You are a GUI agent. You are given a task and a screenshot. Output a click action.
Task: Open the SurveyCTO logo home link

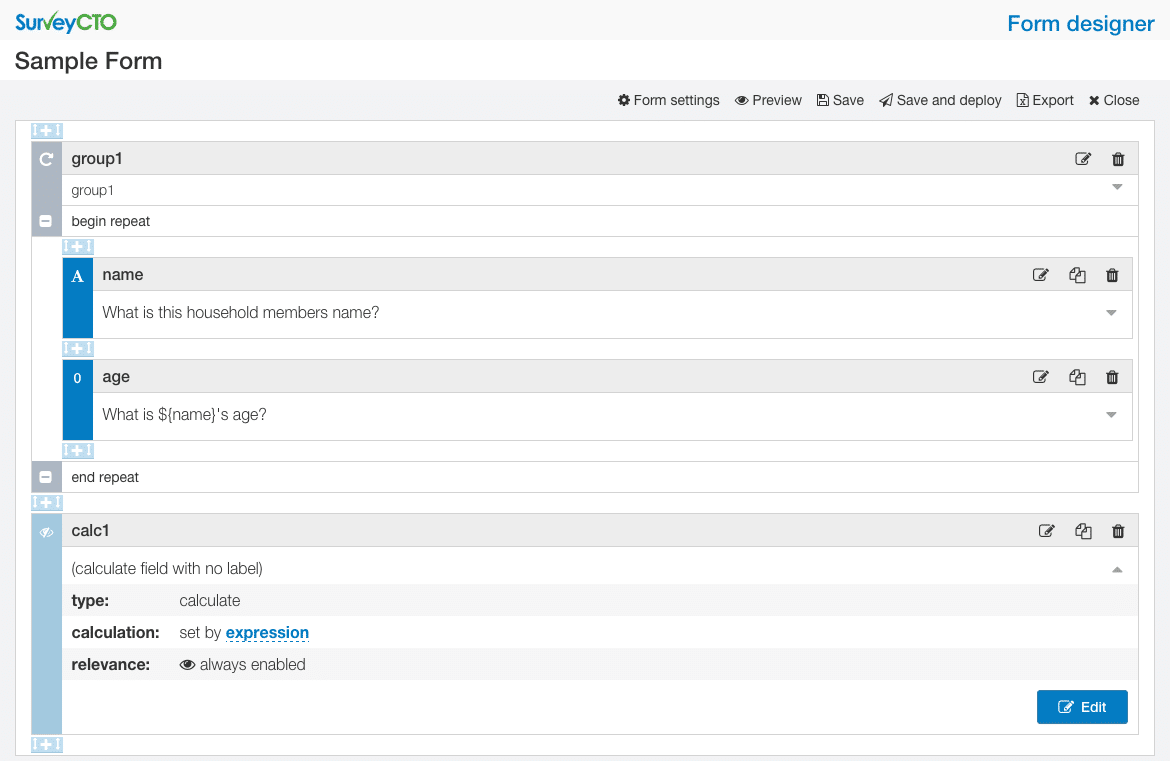pyautogui.click(x=66, y=22)
